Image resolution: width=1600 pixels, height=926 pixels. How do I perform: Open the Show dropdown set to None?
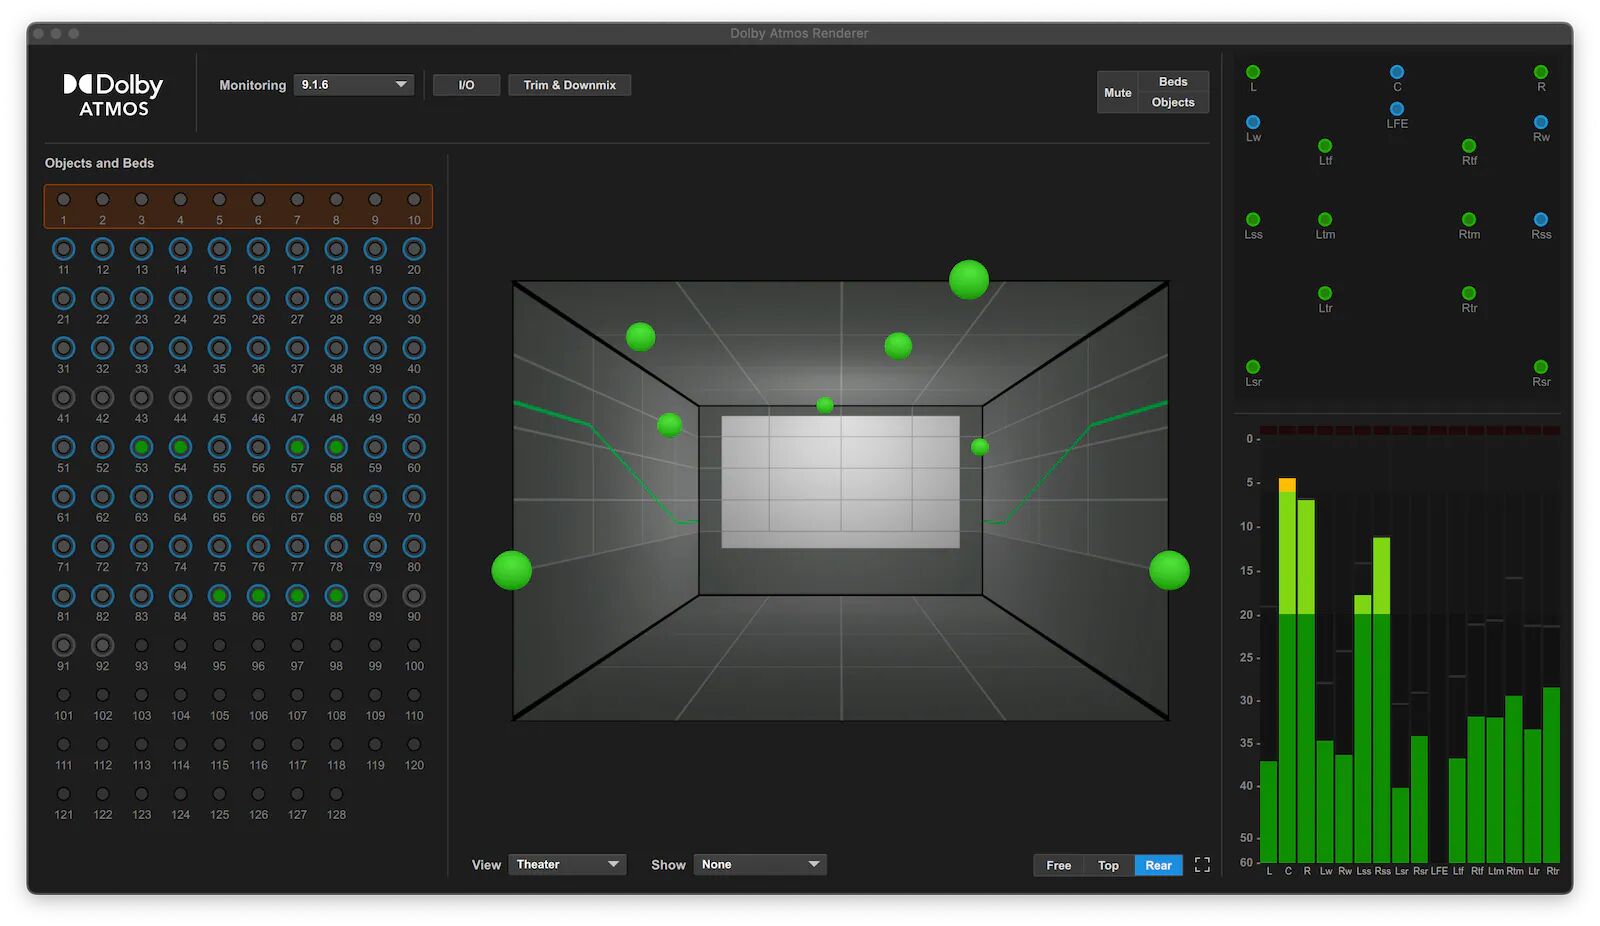pyautogui.click(x=760, y=864)
